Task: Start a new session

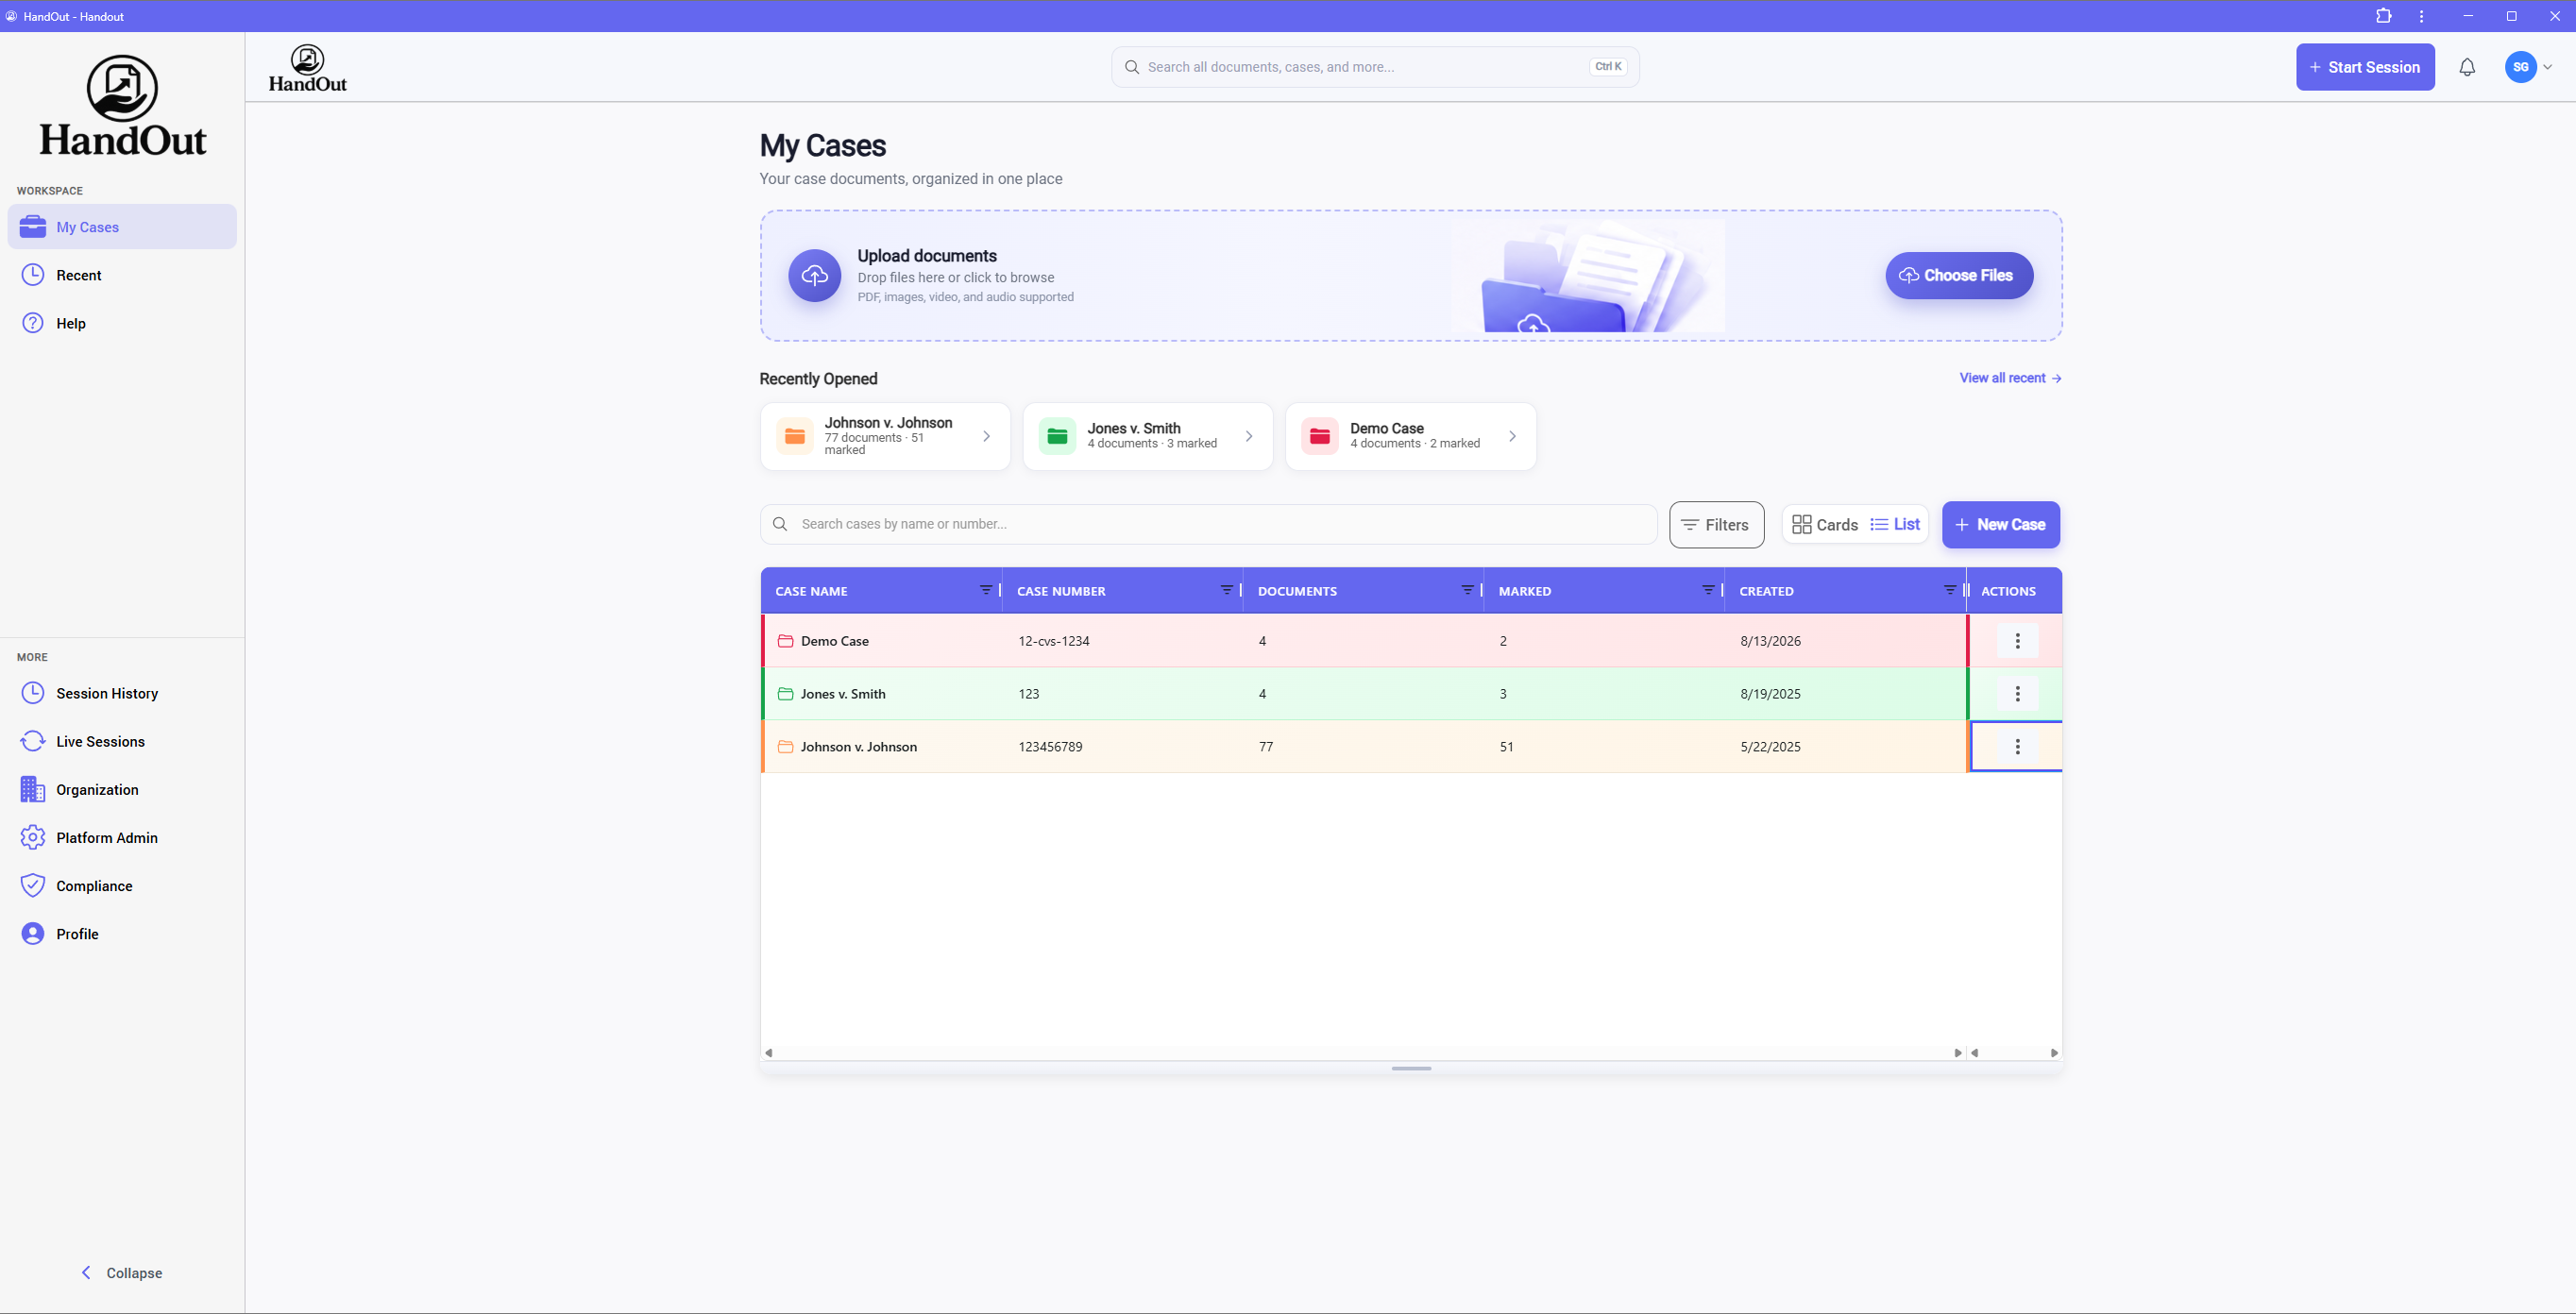Action: 2365,67
